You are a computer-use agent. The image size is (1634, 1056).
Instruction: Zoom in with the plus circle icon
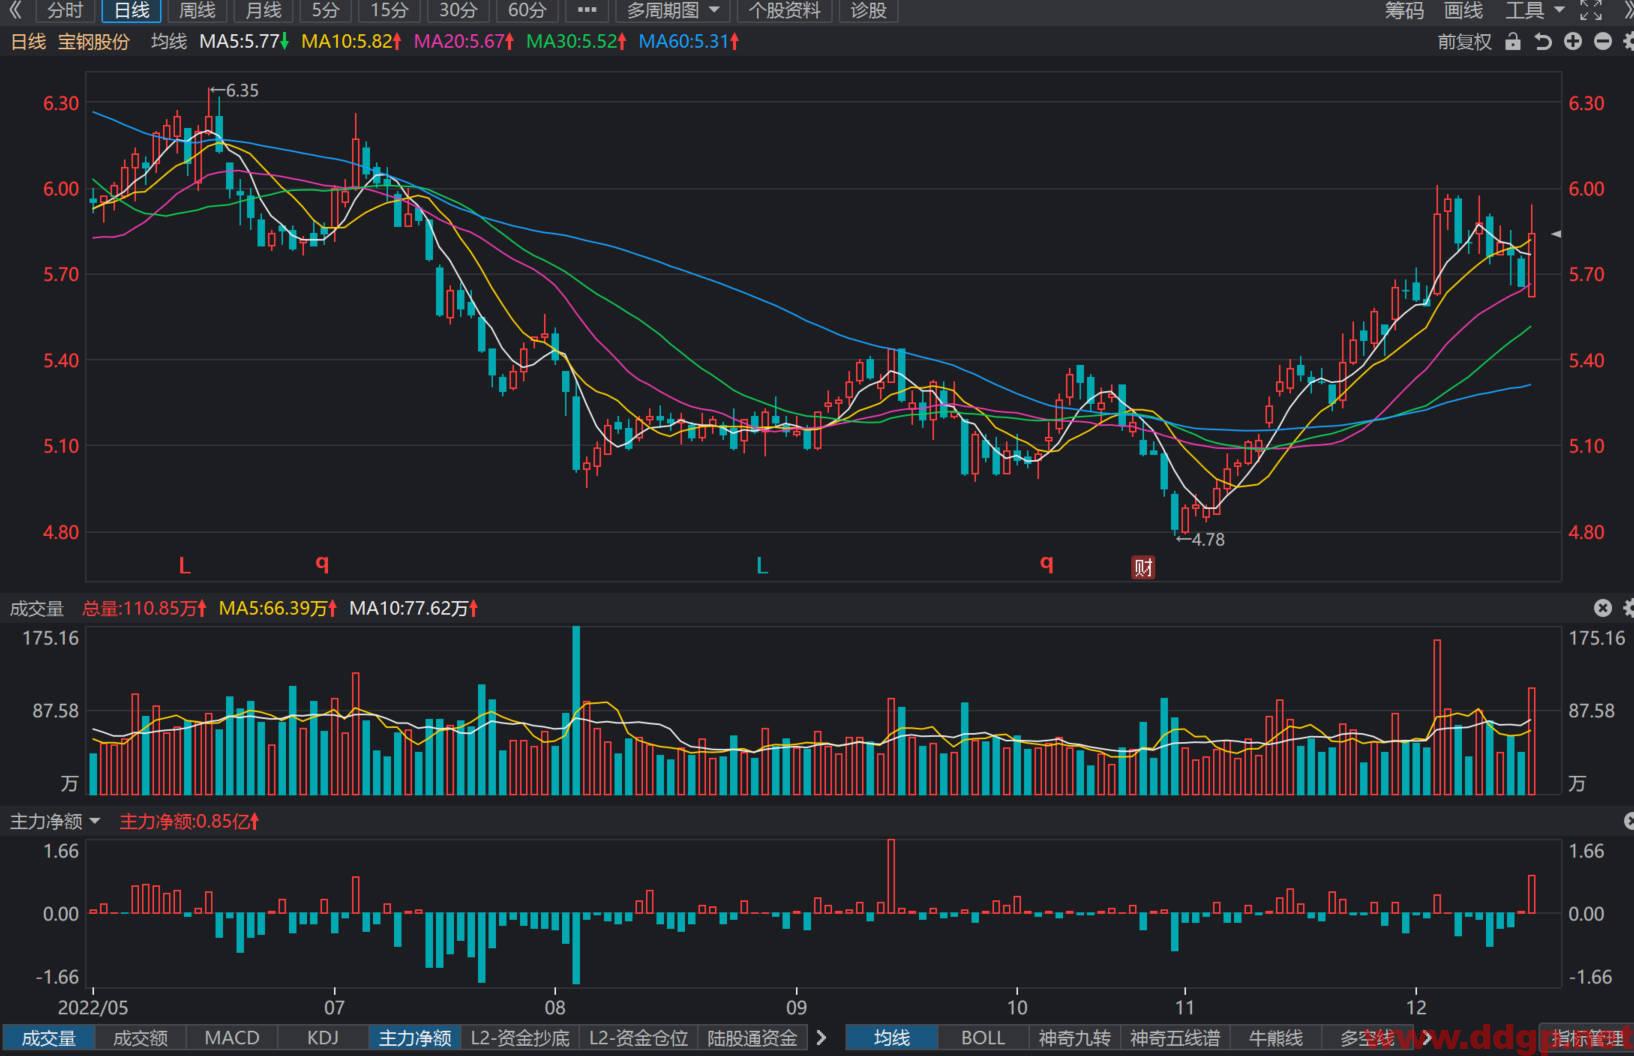pyautogui.click(x=1573, y=42)
